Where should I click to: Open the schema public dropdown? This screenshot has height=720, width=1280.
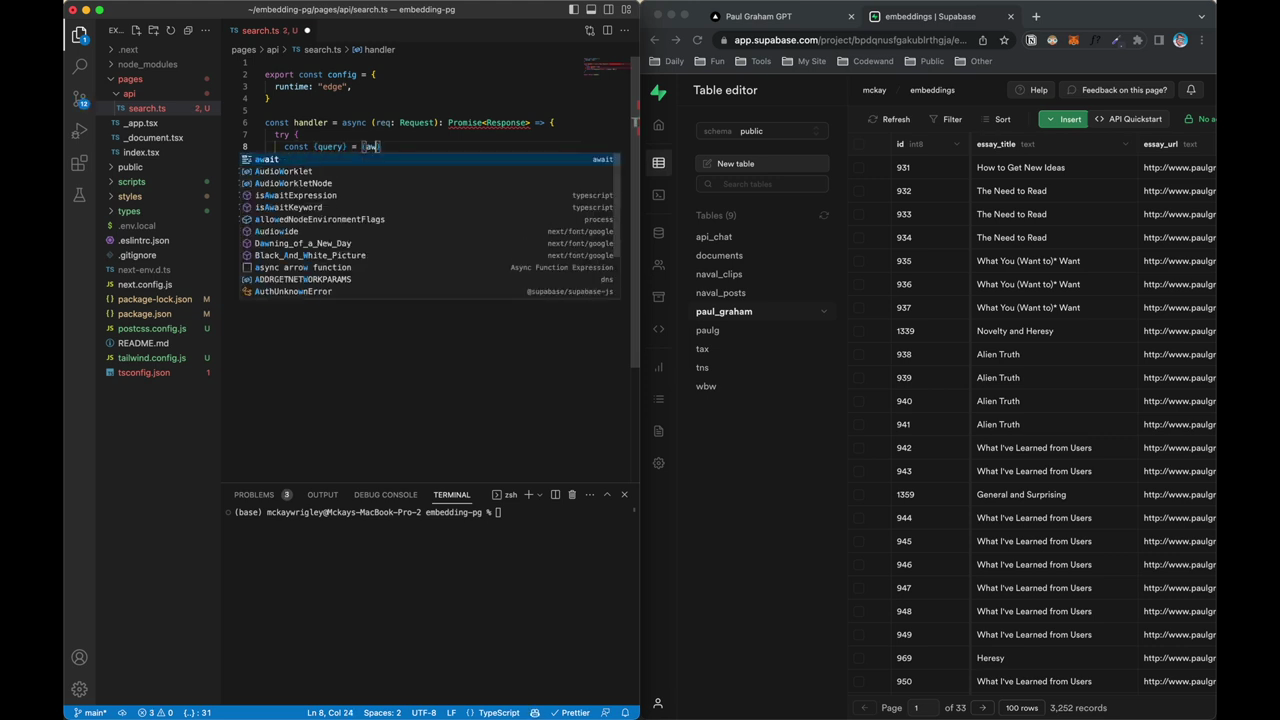point(762,131)
